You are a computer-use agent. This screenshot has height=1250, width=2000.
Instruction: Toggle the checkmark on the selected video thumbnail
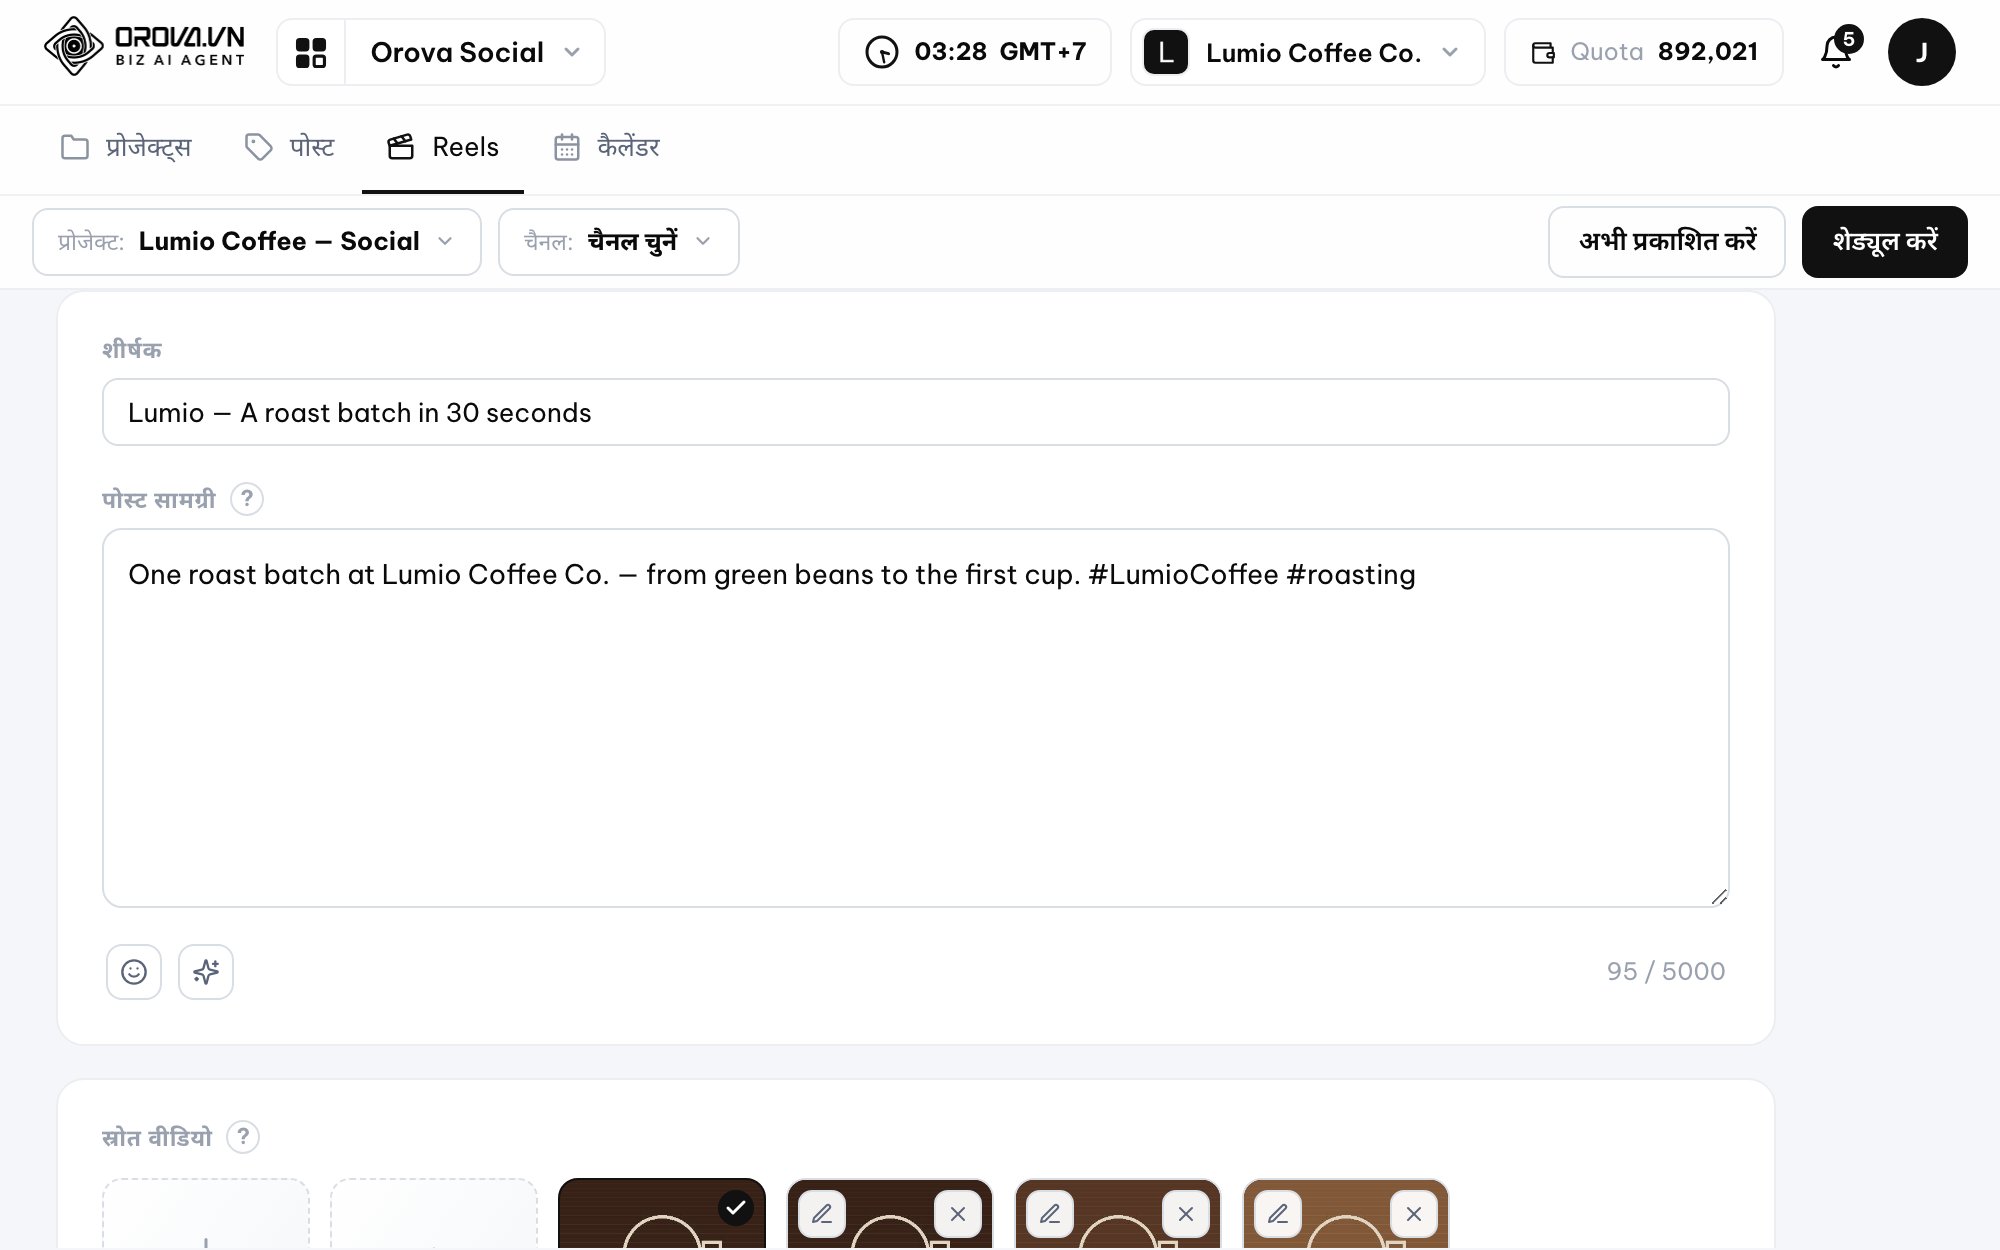point(736,1208)
